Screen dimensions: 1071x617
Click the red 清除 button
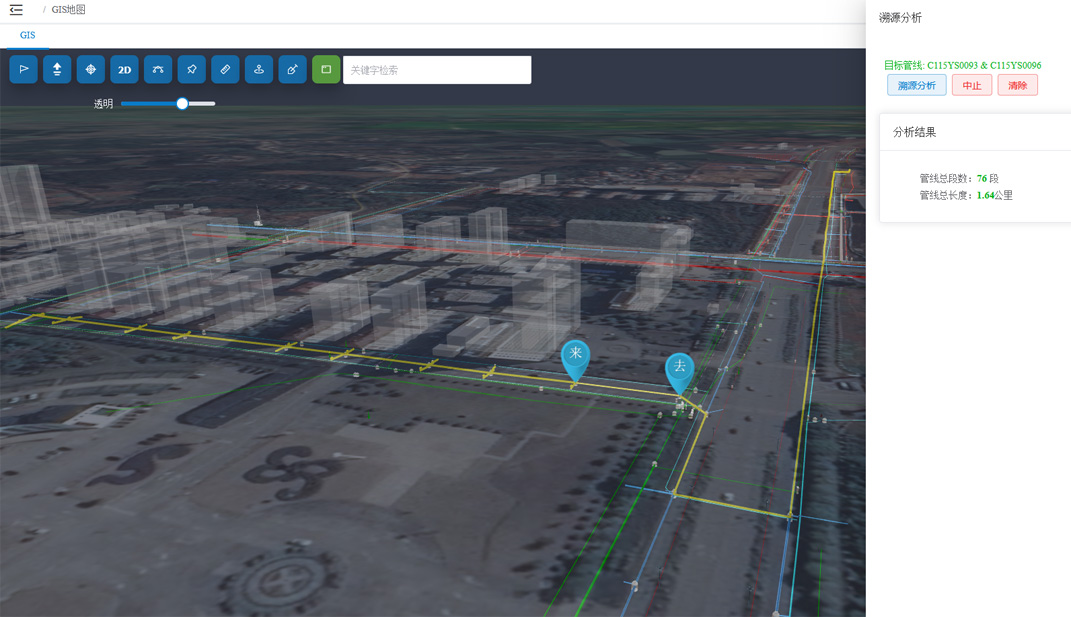click(1017, 85)
